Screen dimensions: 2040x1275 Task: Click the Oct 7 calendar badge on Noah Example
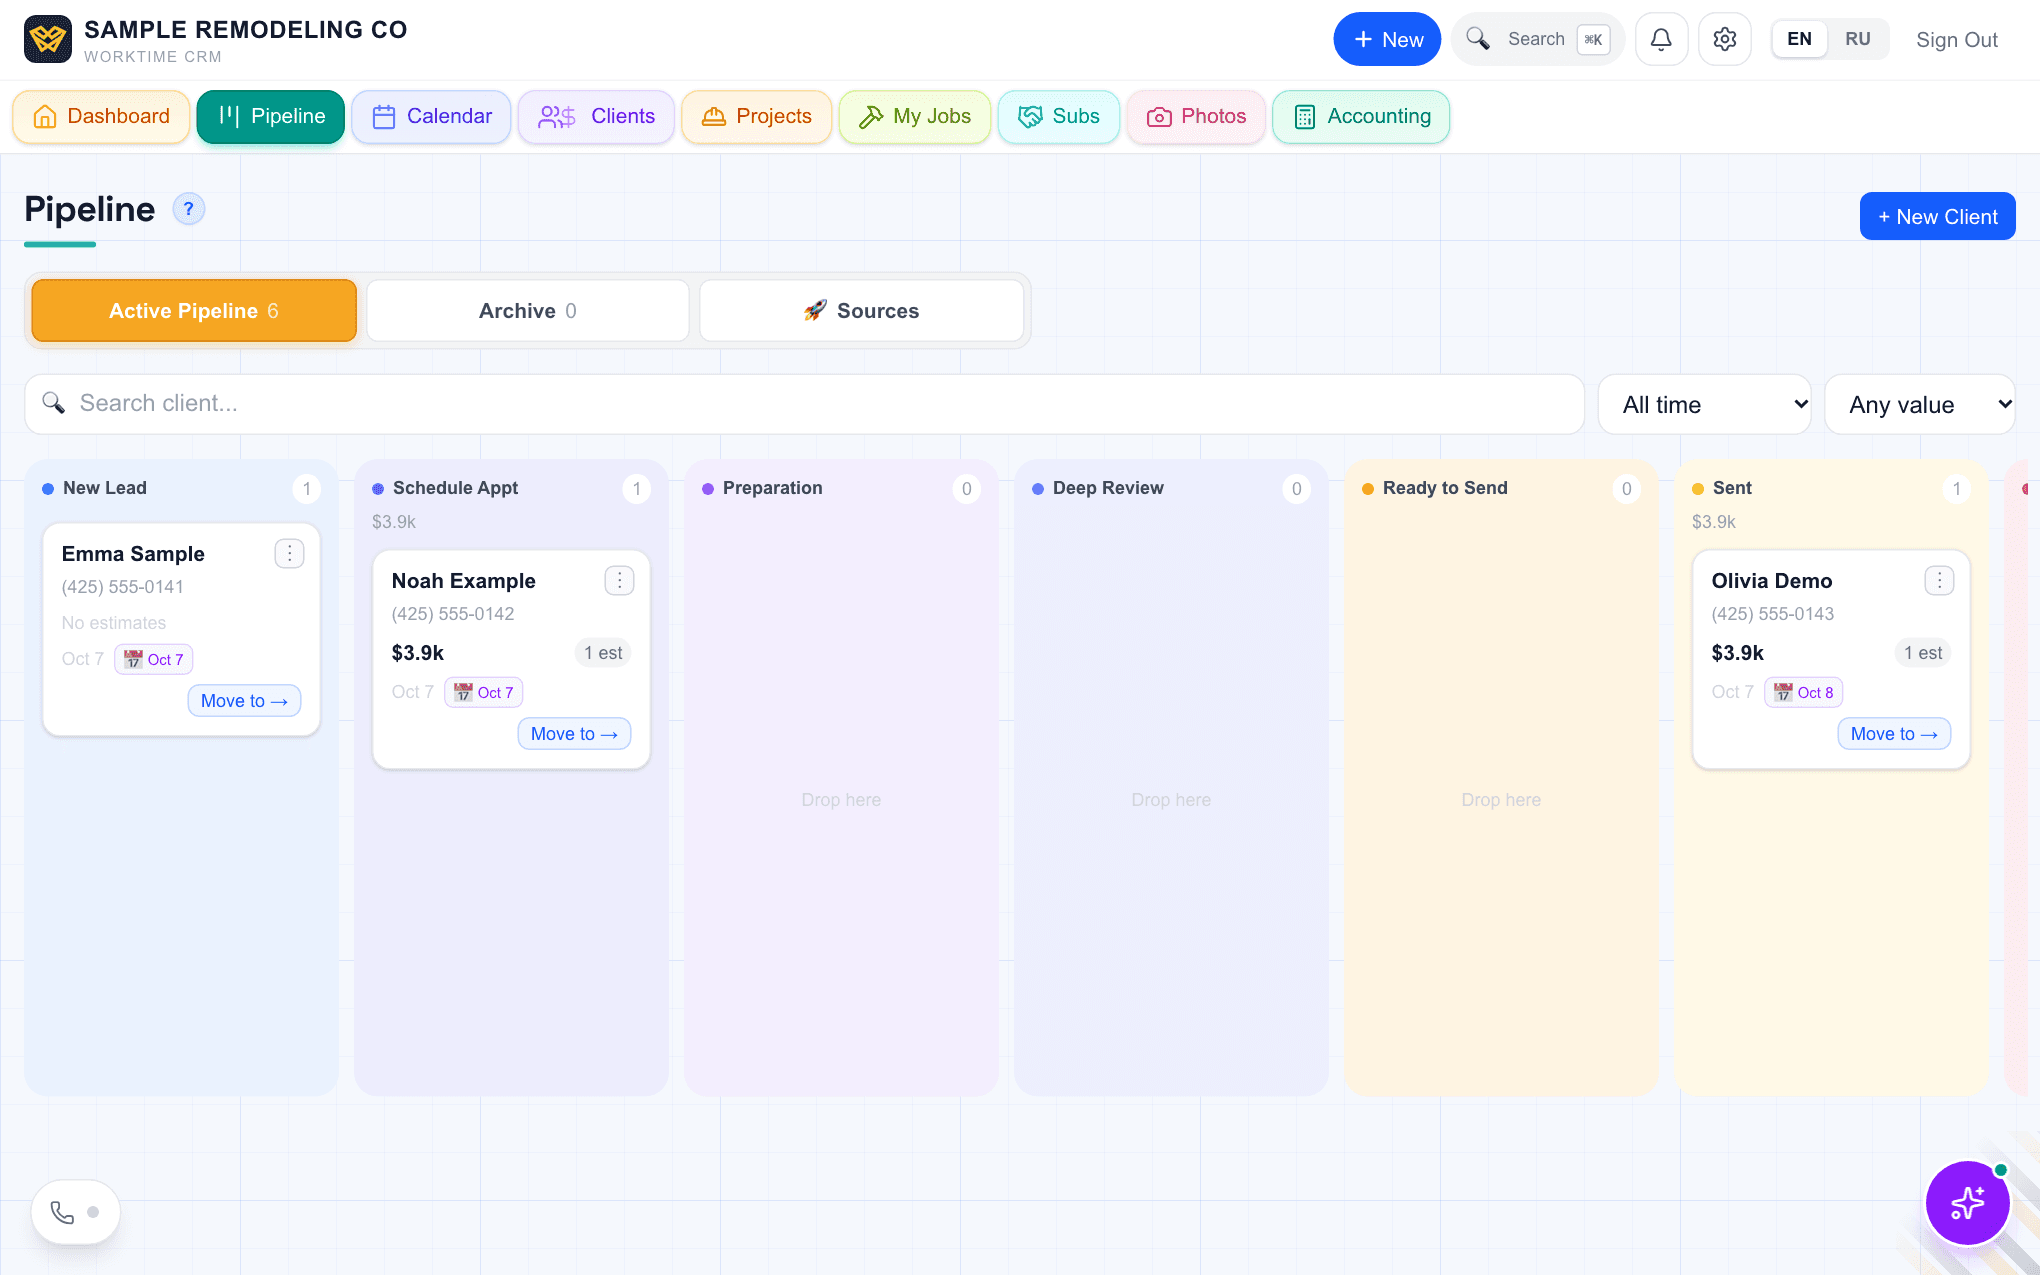[x=484, y=692]
